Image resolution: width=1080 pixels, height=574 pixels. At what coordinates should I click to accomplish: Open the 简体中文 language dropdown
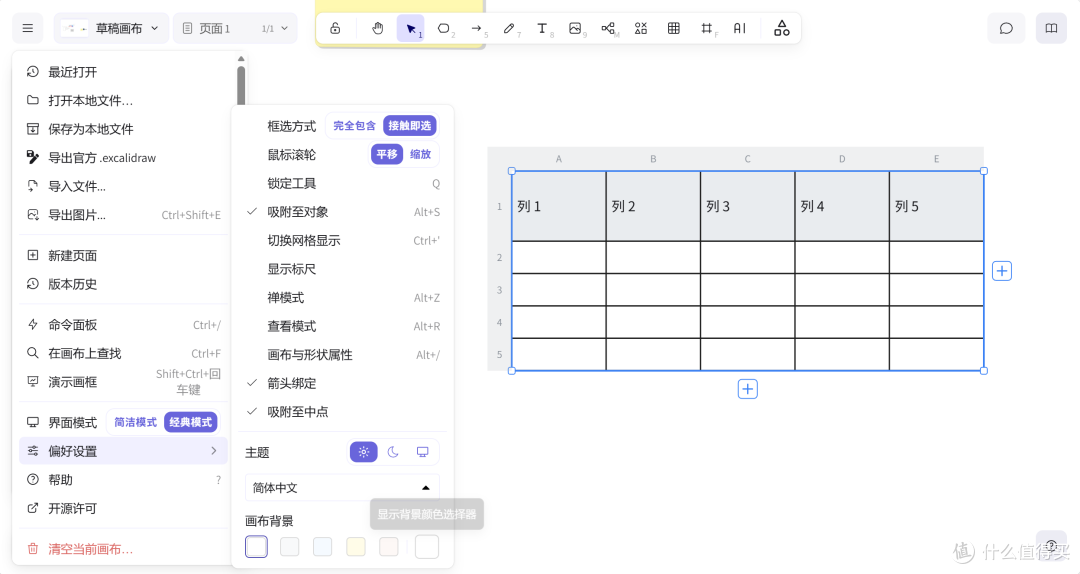coord(342,488)
